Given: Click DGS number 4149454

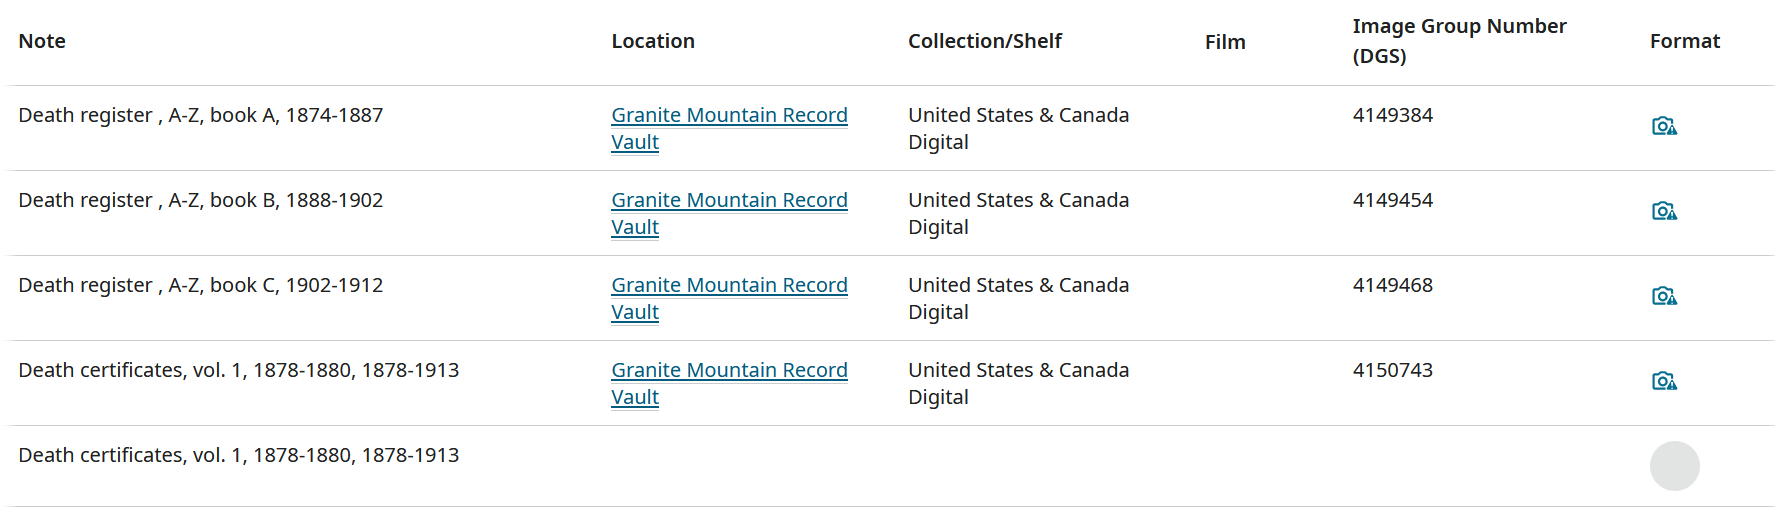Looking at the screenshot, I should pyautogui.click(x=1392, y=201).
